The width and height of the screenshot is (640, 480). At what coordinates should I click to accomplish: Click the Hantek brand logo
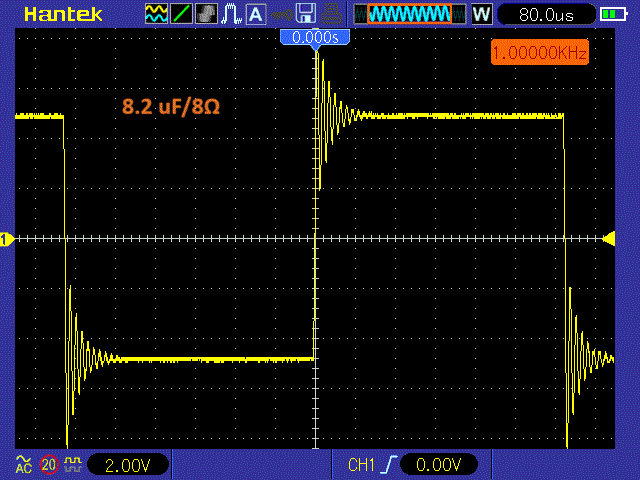click(x=63, y=14)
